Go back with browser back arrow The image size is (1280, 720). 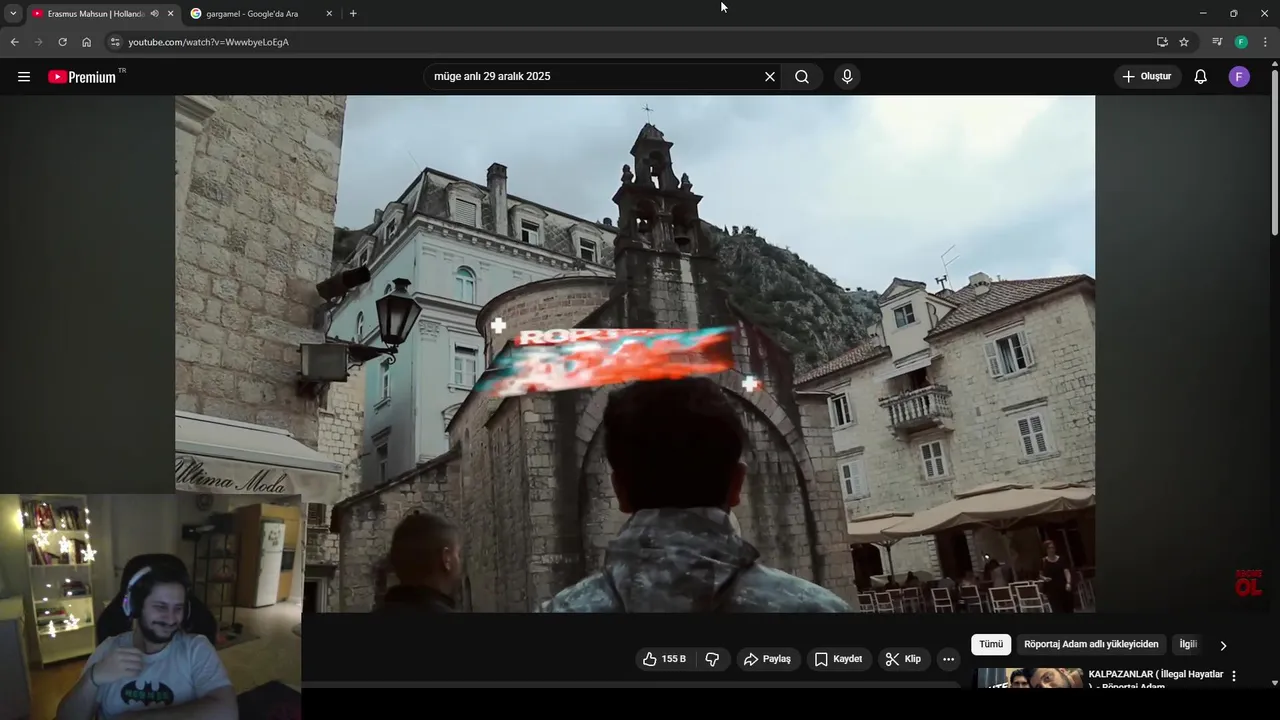pyautogui.click(x=14, y=42)
